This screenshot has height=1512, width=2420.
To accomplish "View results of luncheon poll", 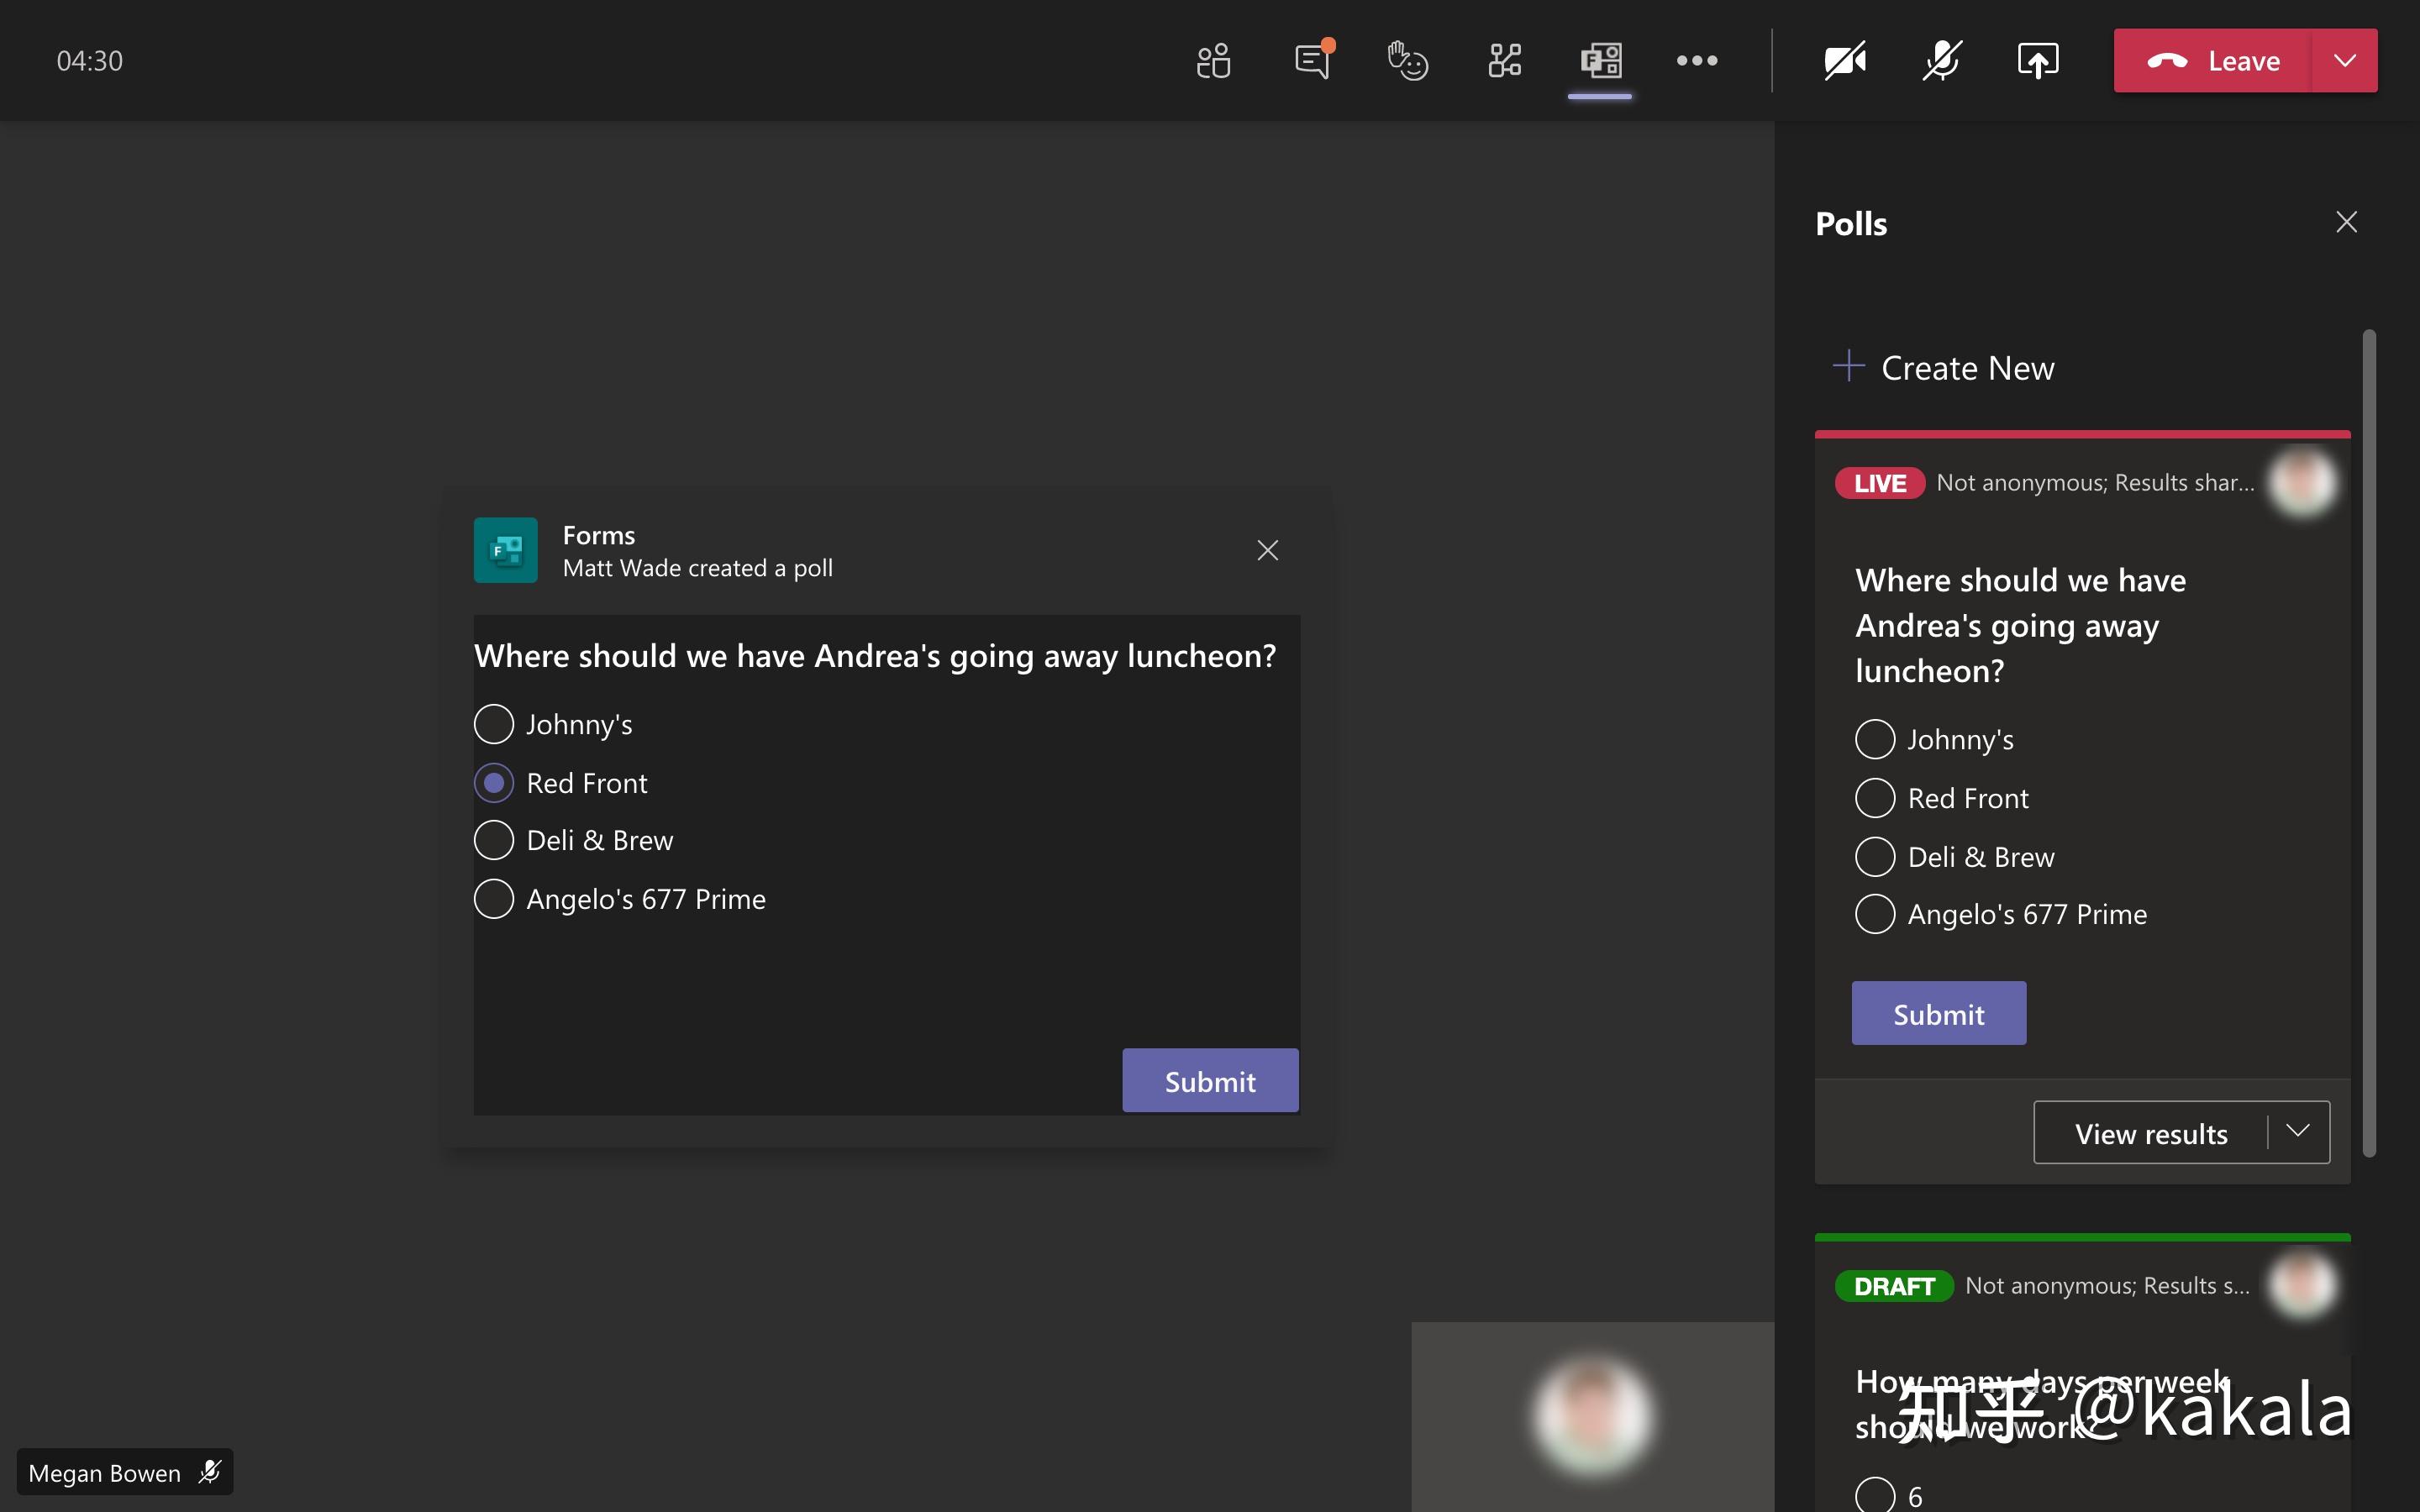I will tap(2150, 1131).
